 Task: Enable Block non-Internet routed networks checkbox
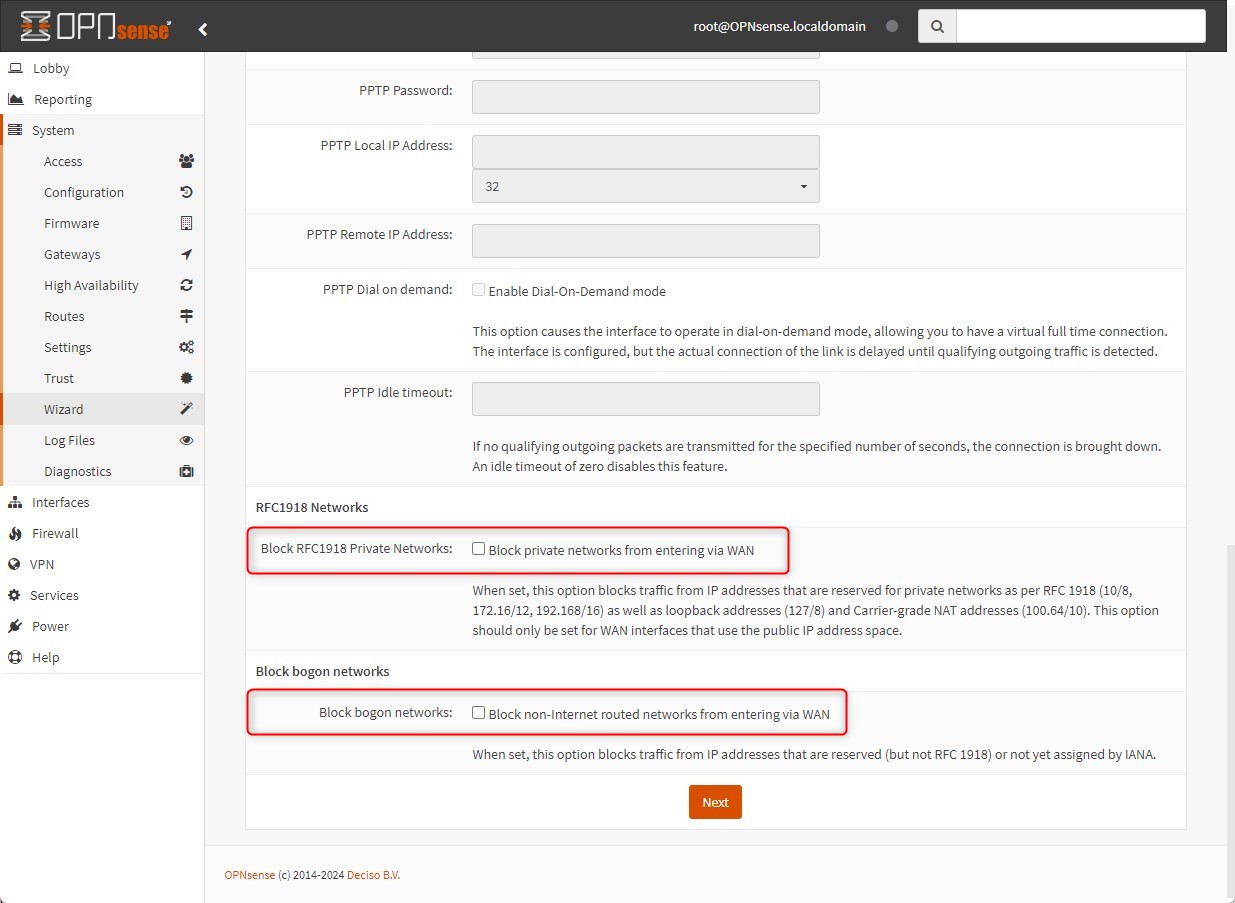pyautogui.click(x=479, y=713)
